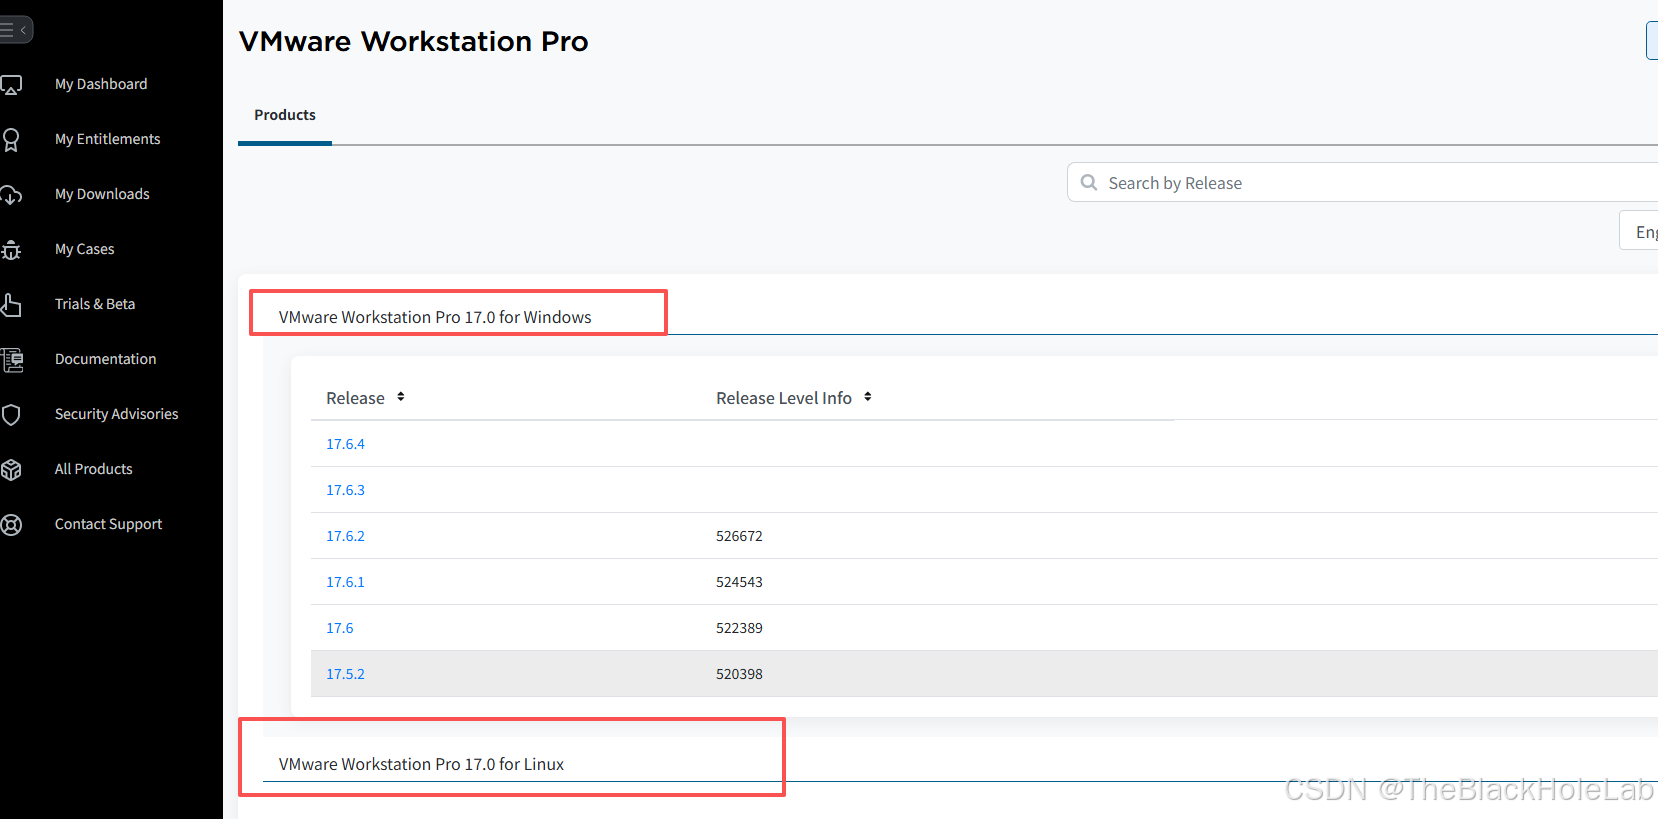
Task: Browse All Products
Action: click(x=93, y=469)
